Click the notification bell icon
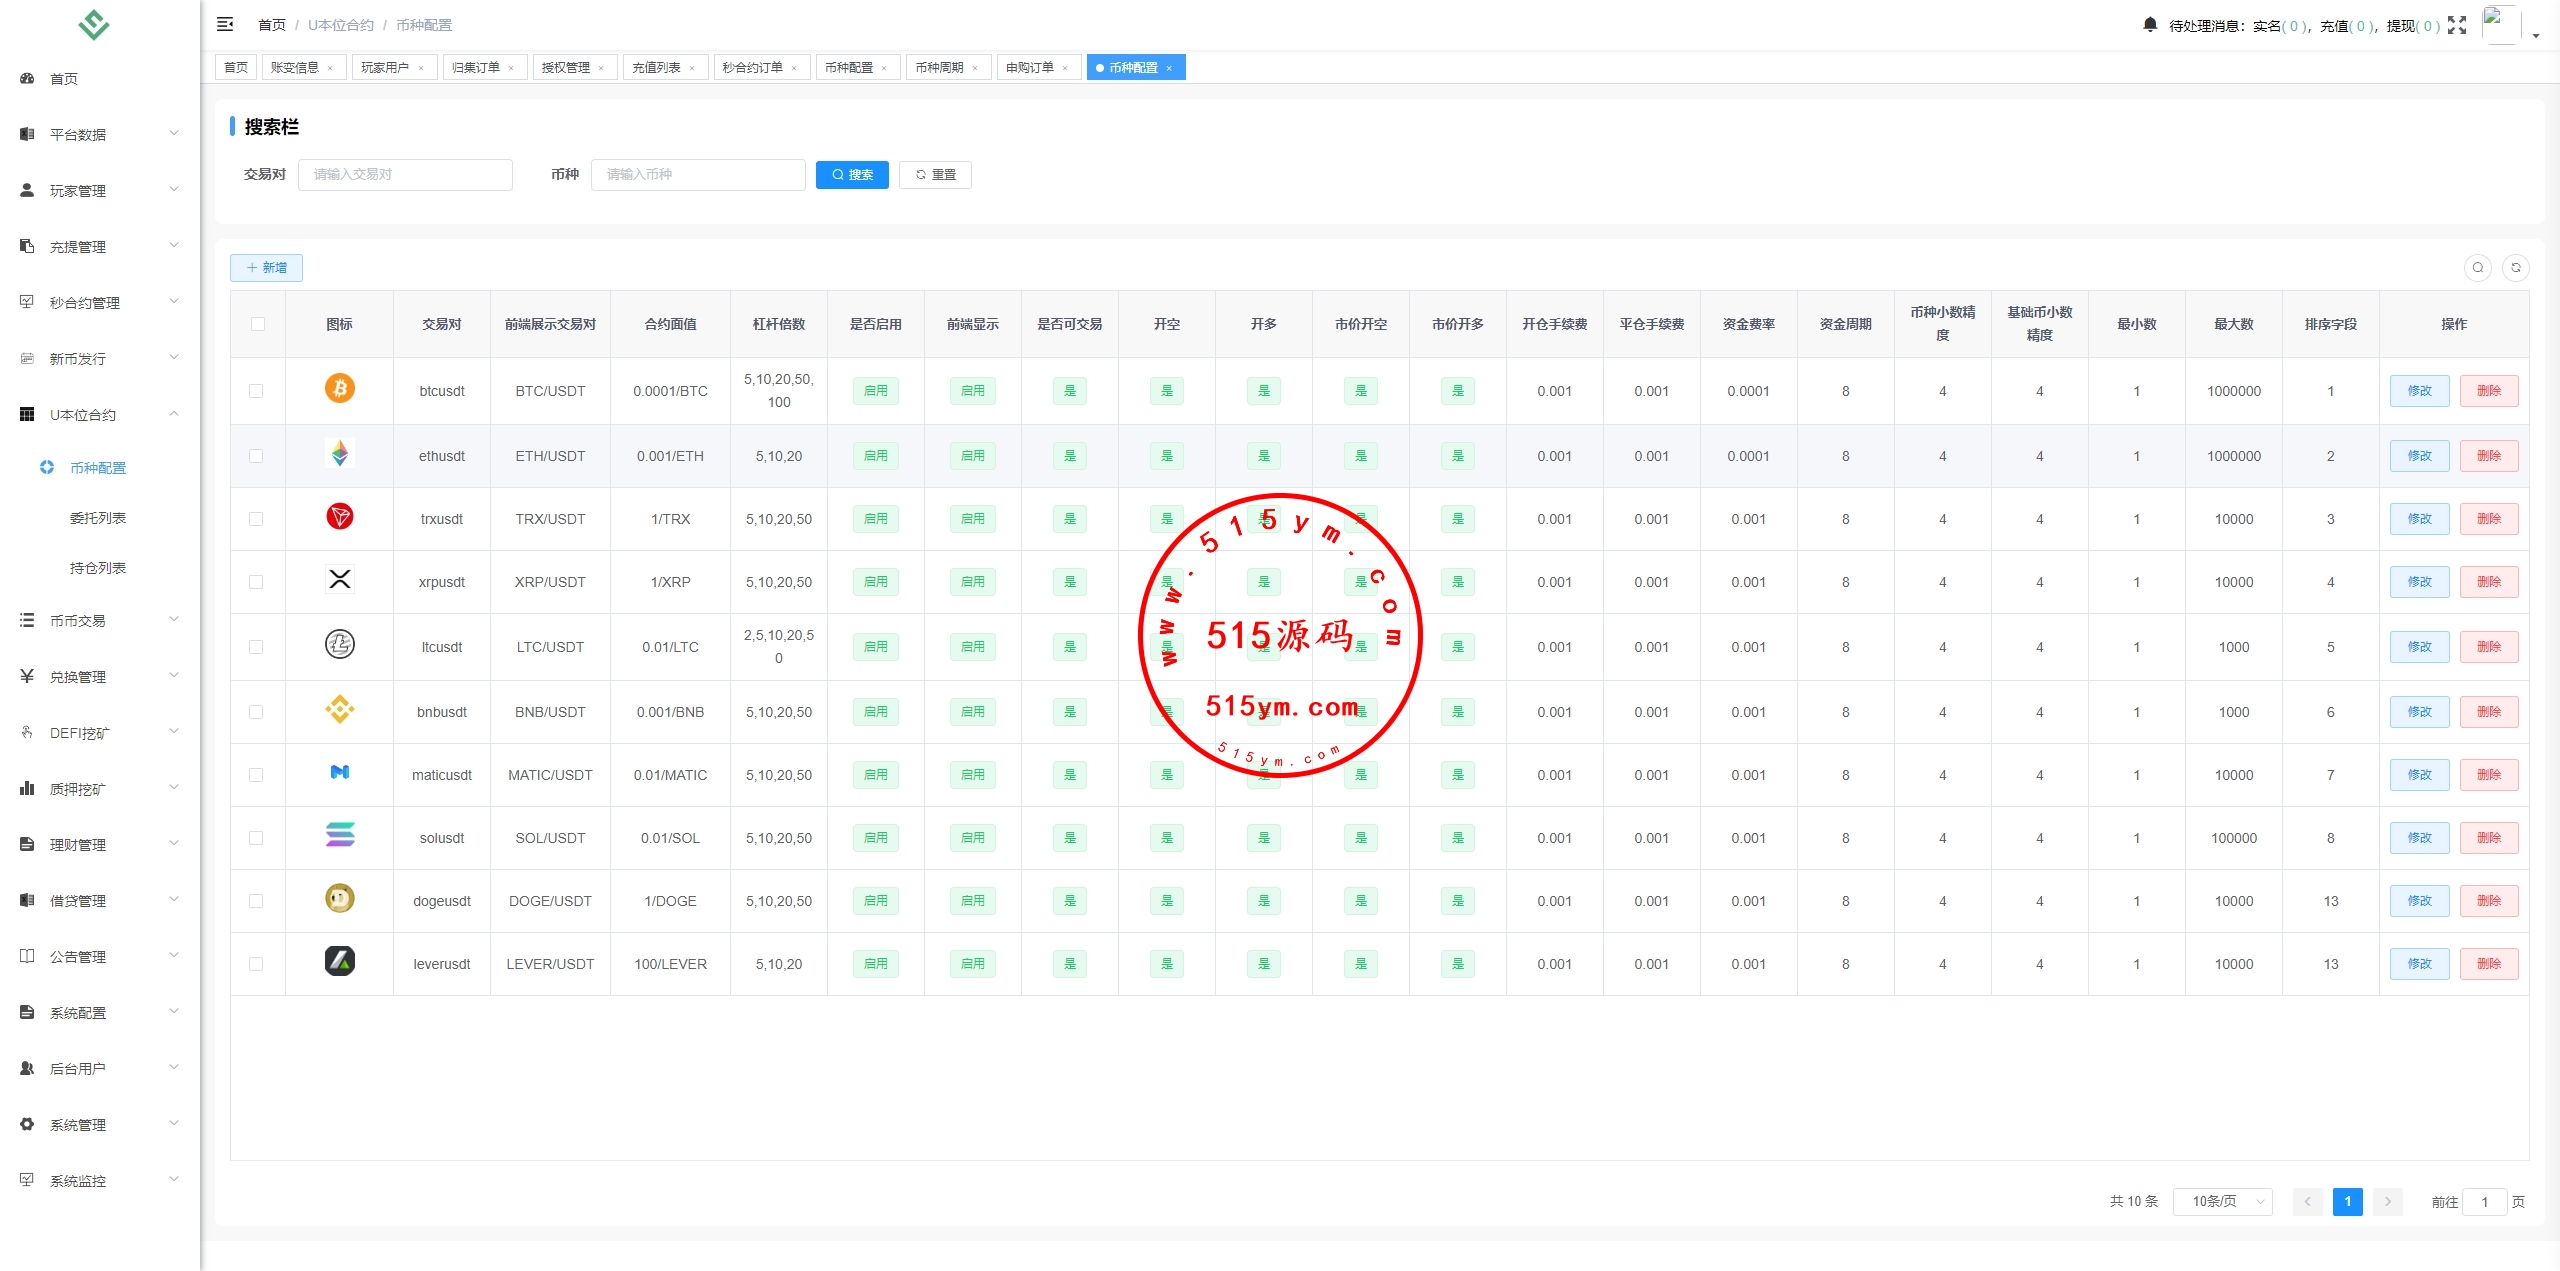Viewport: 2560px width, 1271px height. point(2150,24)
